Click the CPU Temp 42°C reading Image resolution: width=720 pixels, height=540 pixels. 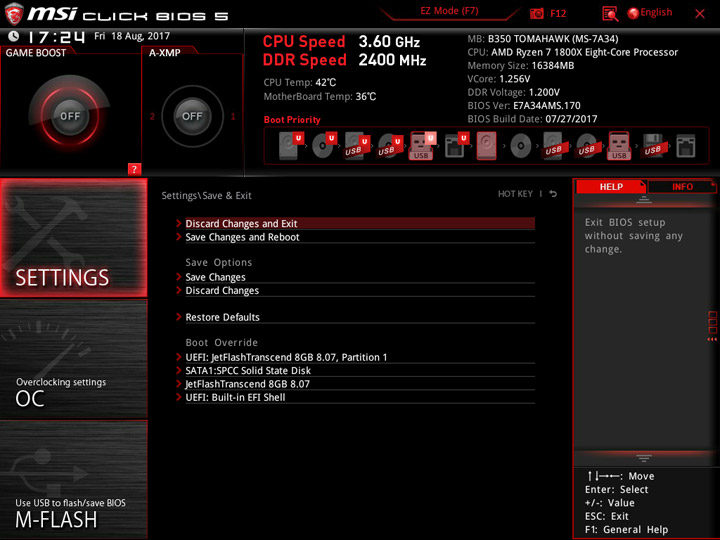pos(299,83)
